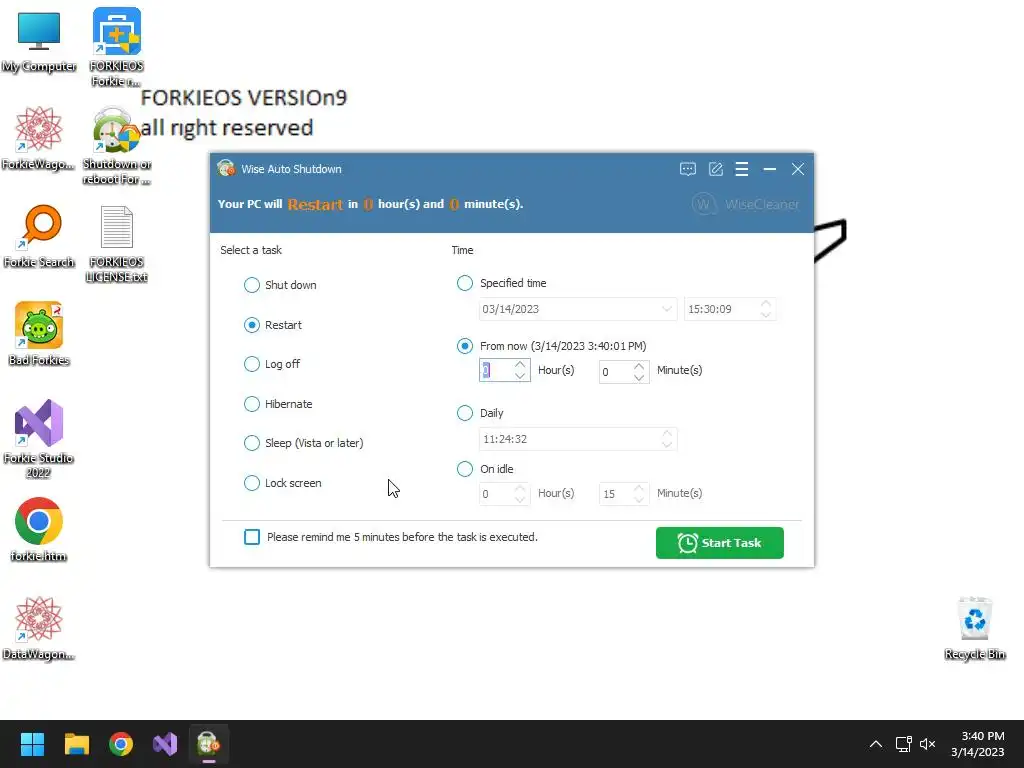Click the Start Task button
This screenshot has width=1024, height=768.
coord(720,543)
